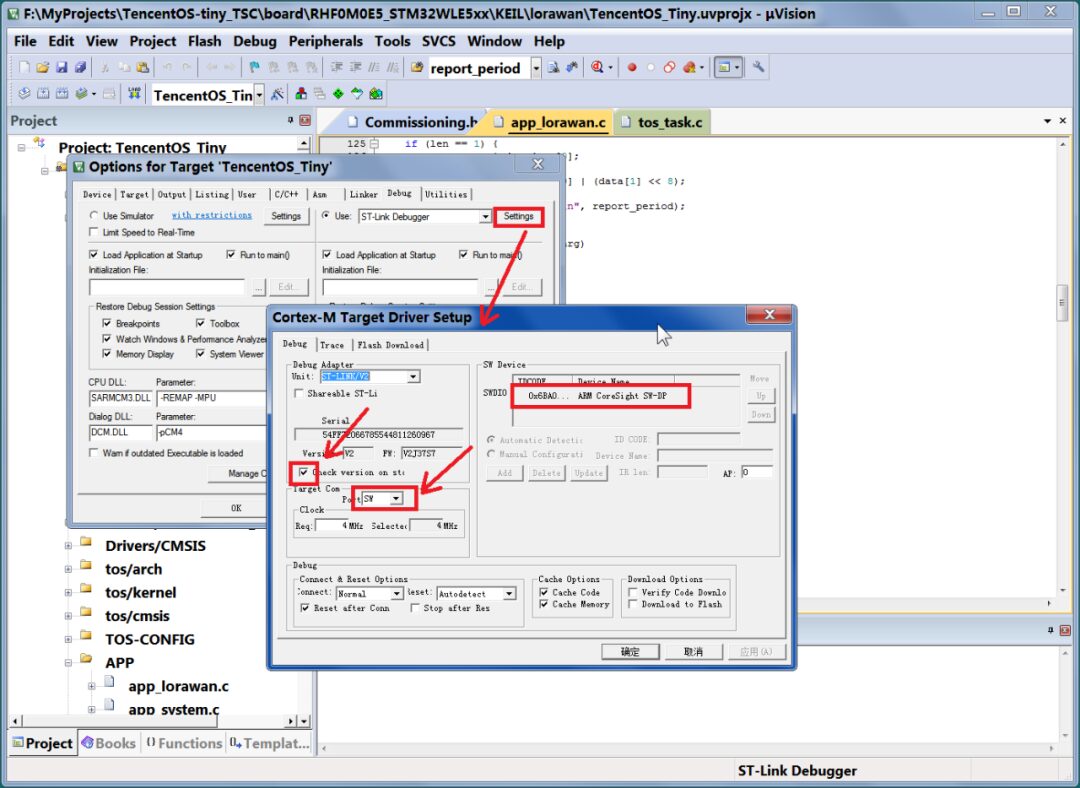This screenshot has width=1080, height=788.
Task: Click ST-Link Debugger Settings button
Action: 519,216
